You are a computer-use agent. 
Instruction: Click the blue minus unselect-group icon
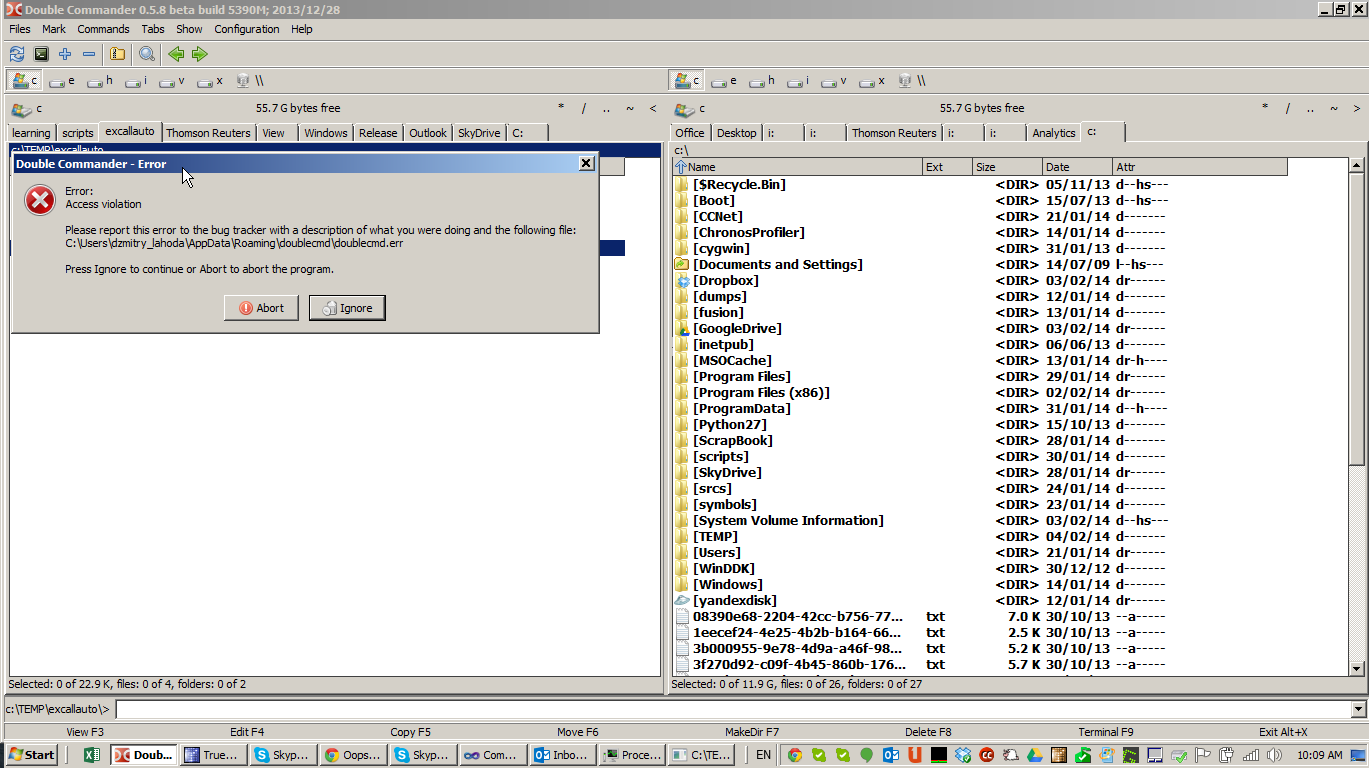(89, 54)
